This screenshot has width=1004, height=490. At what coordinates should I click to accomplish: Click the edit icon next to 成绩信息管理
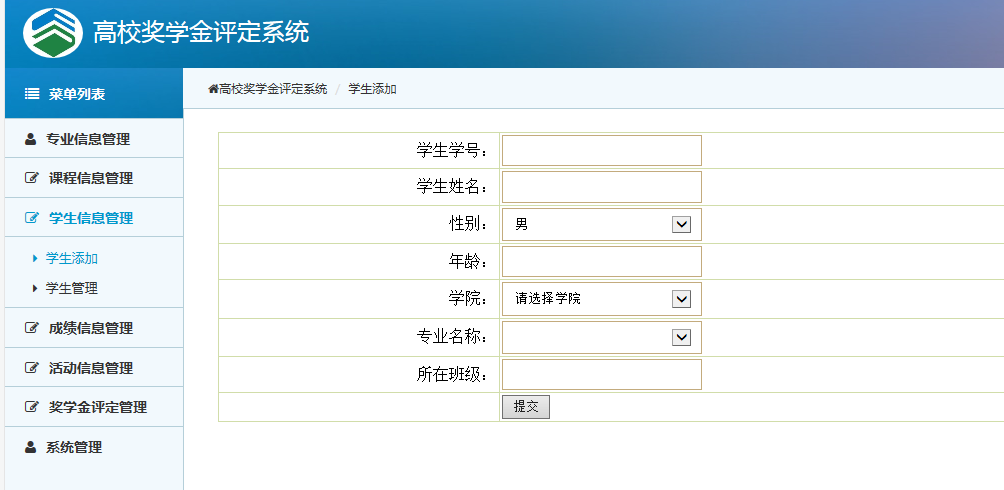point(31,328)
